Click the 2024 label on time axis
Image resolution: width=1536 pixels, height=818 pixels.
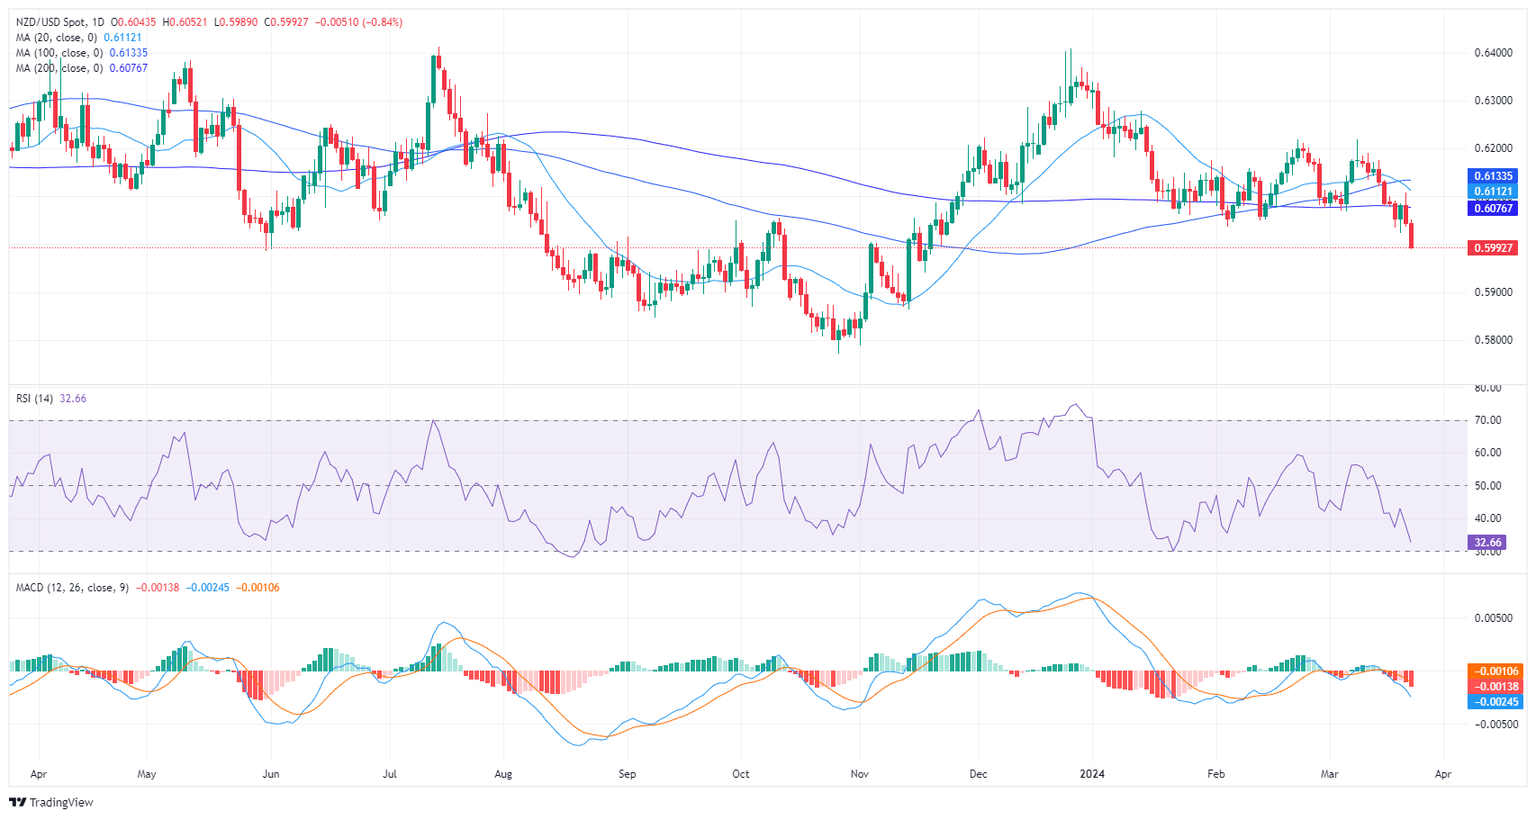tap(1092, 774)
